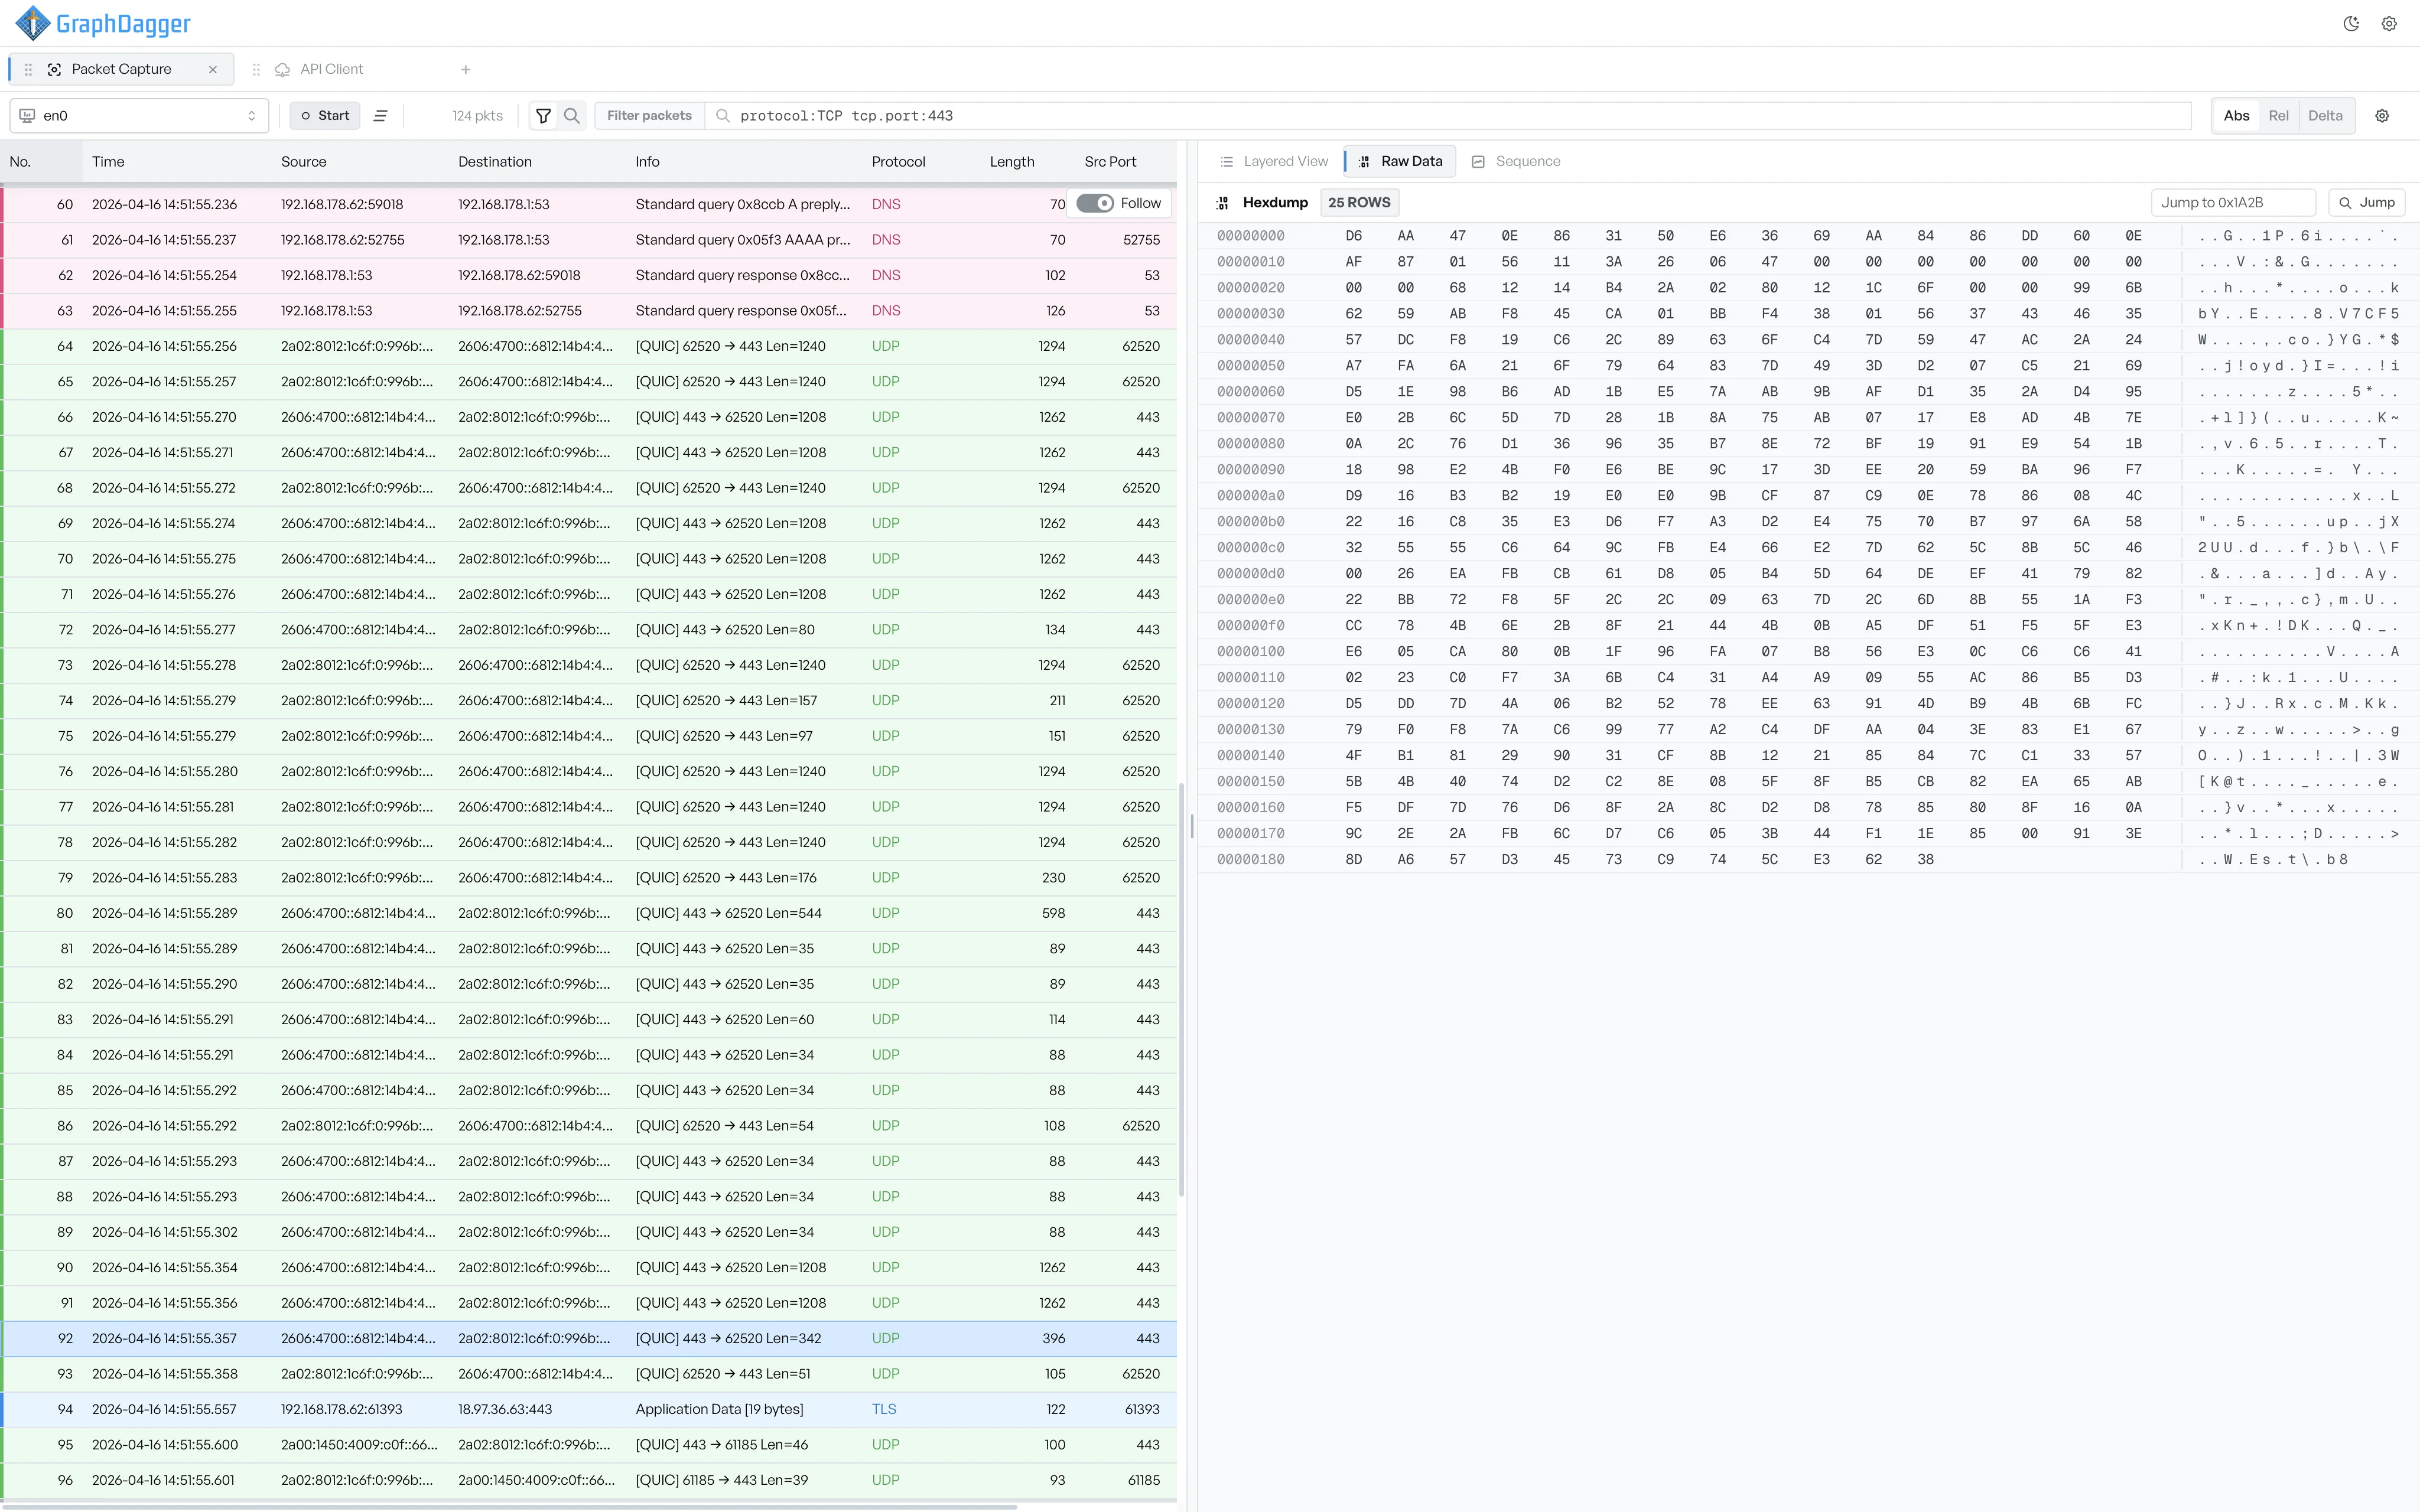Open app settings gear in the title bar
This screenshot has width=2420, height=1512.
[x=2389, y=24]
